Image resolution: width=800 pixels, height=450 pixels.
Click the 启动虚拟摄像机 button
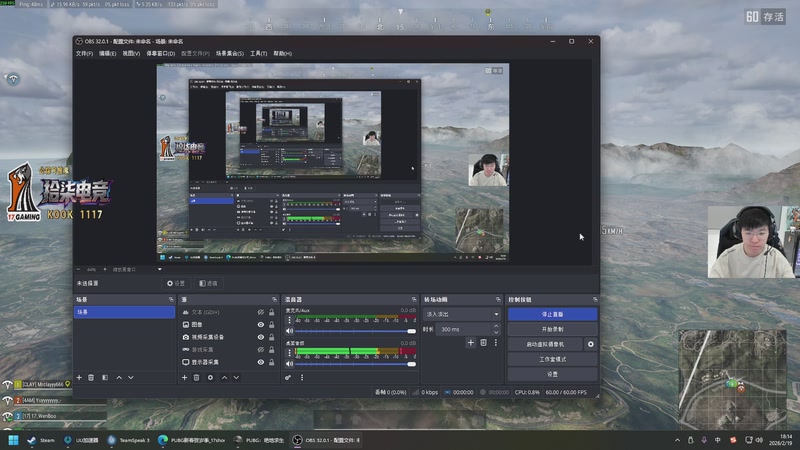coord(545,344)
